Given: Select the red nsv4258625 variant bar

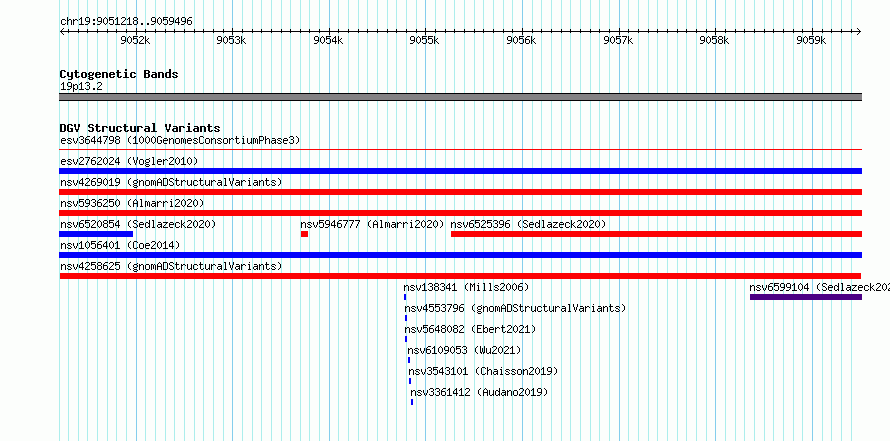Looking at the screenshot, I should (x=460, y=276).
